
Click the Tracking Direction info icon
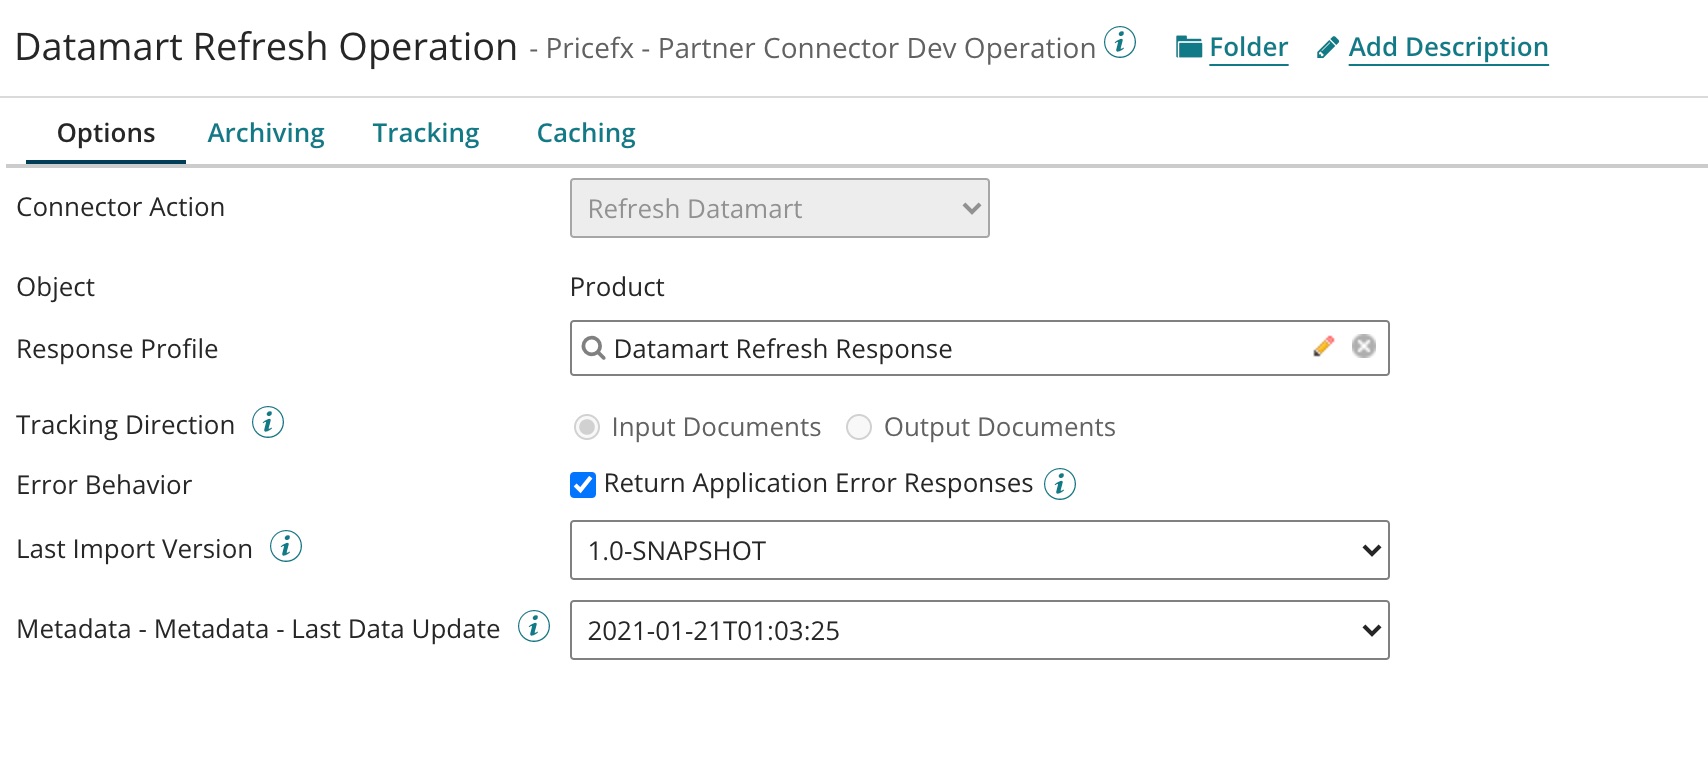click(x=267, y=423)
